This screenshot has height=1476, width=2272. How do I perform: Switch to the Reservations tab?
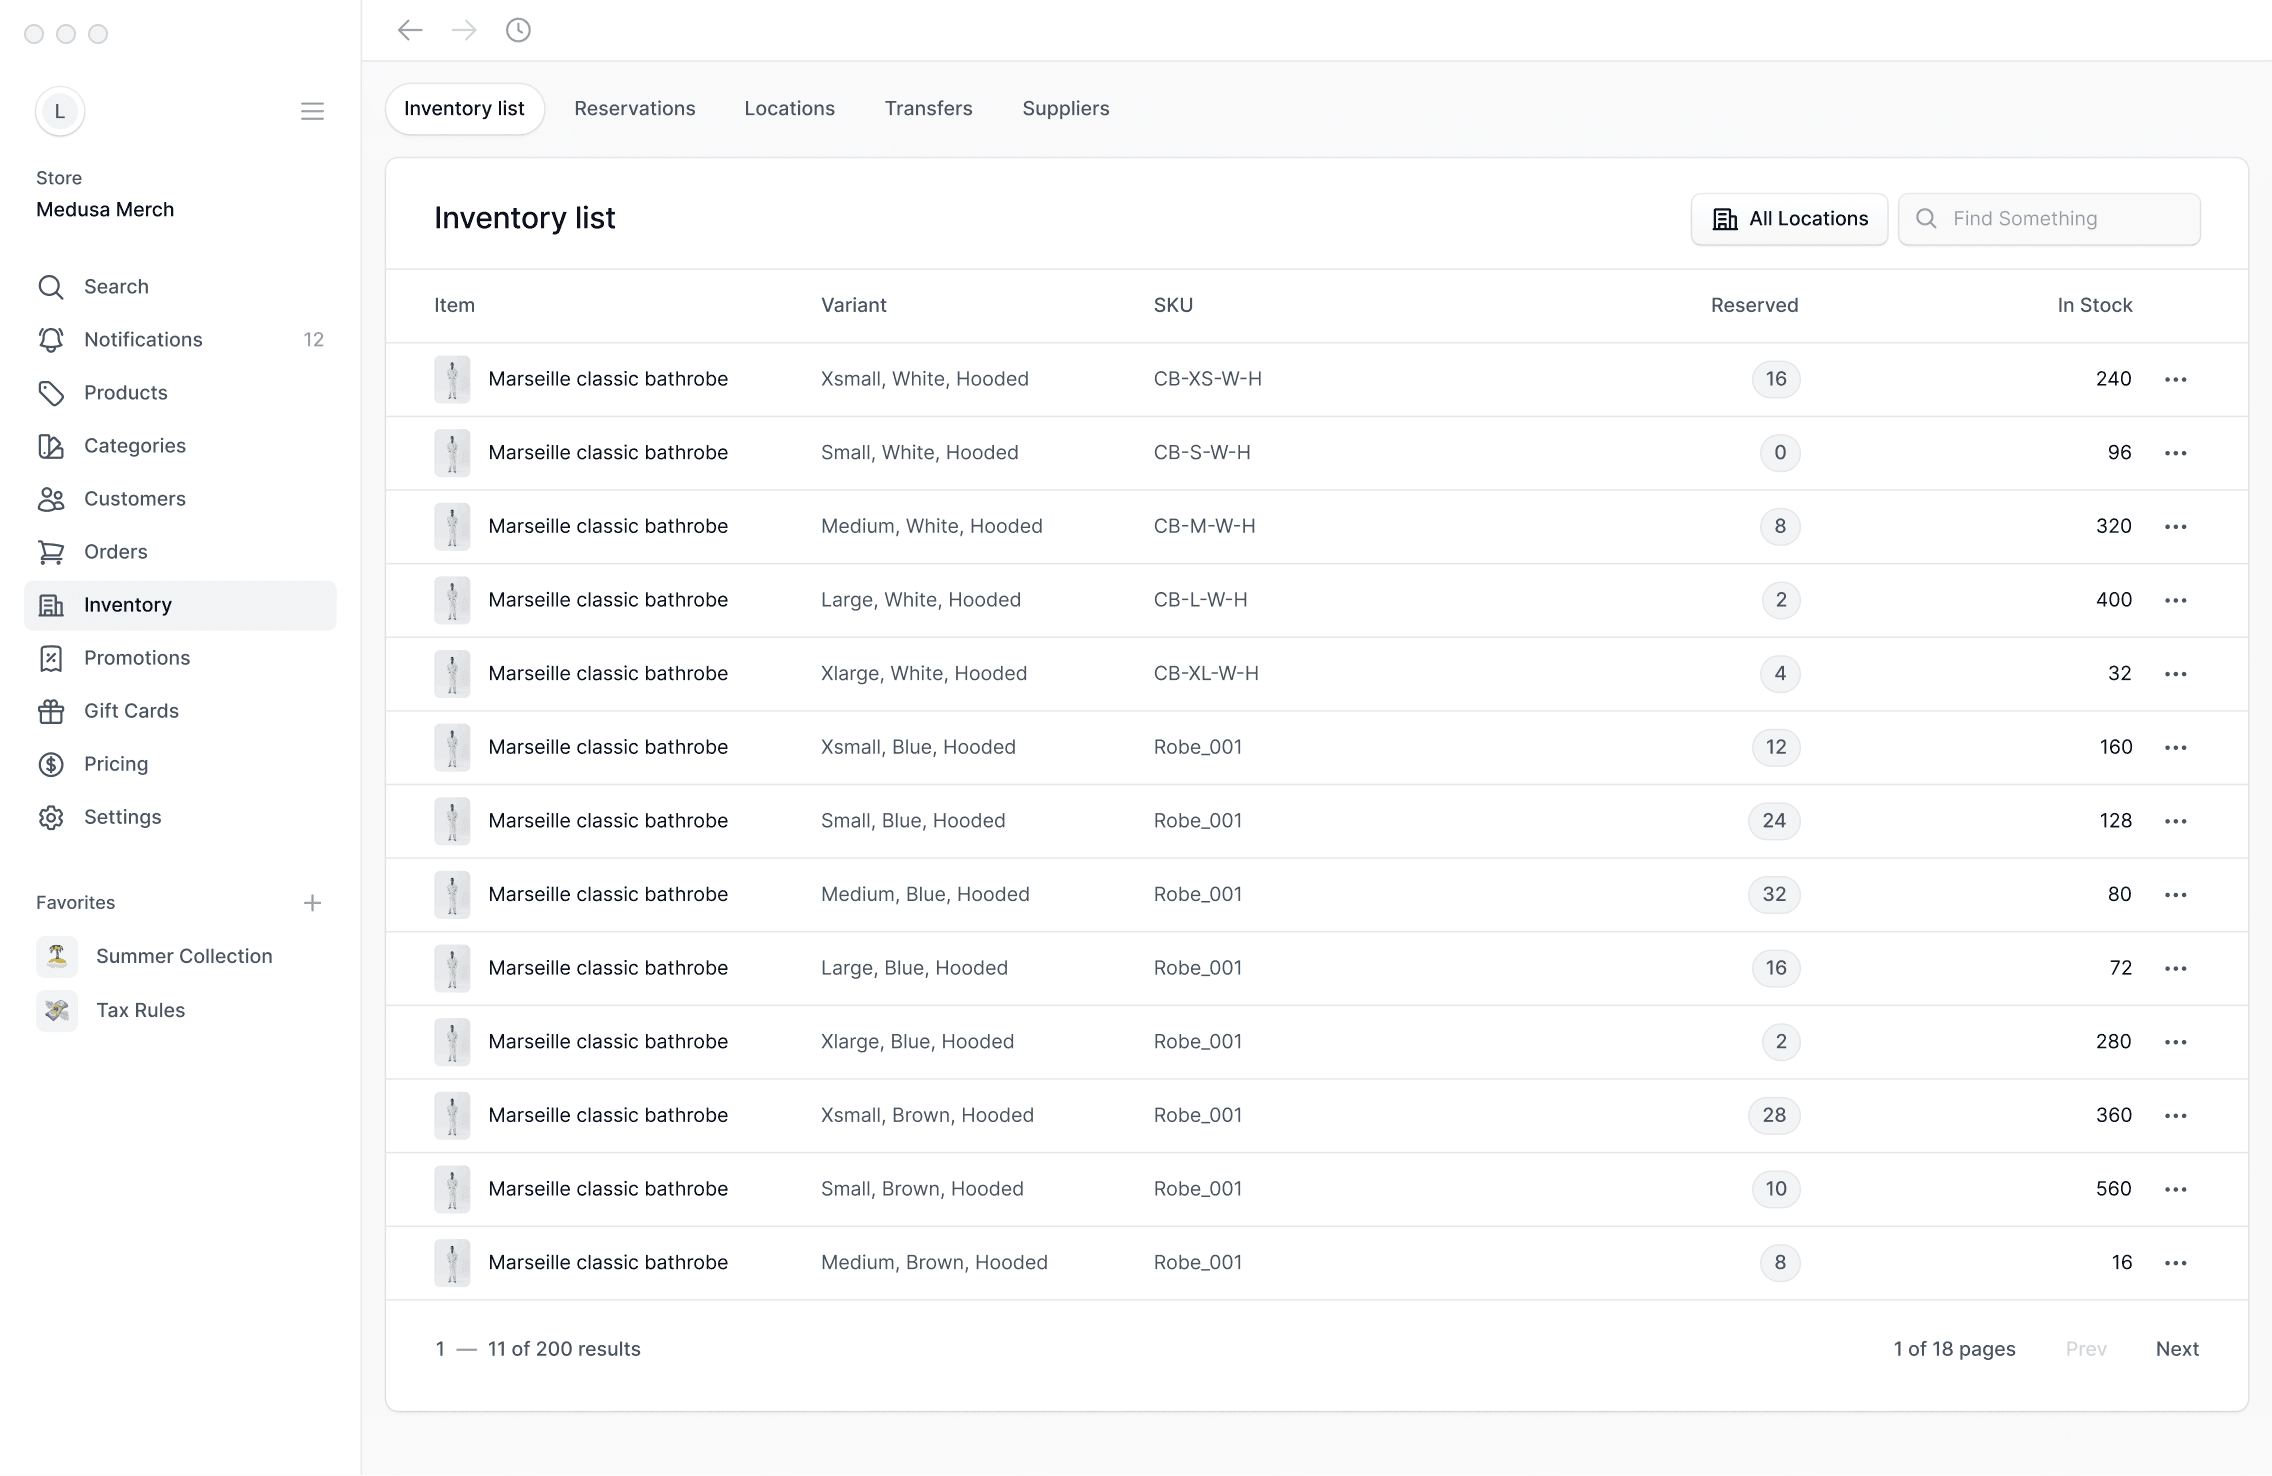click(x=634, y=108)
